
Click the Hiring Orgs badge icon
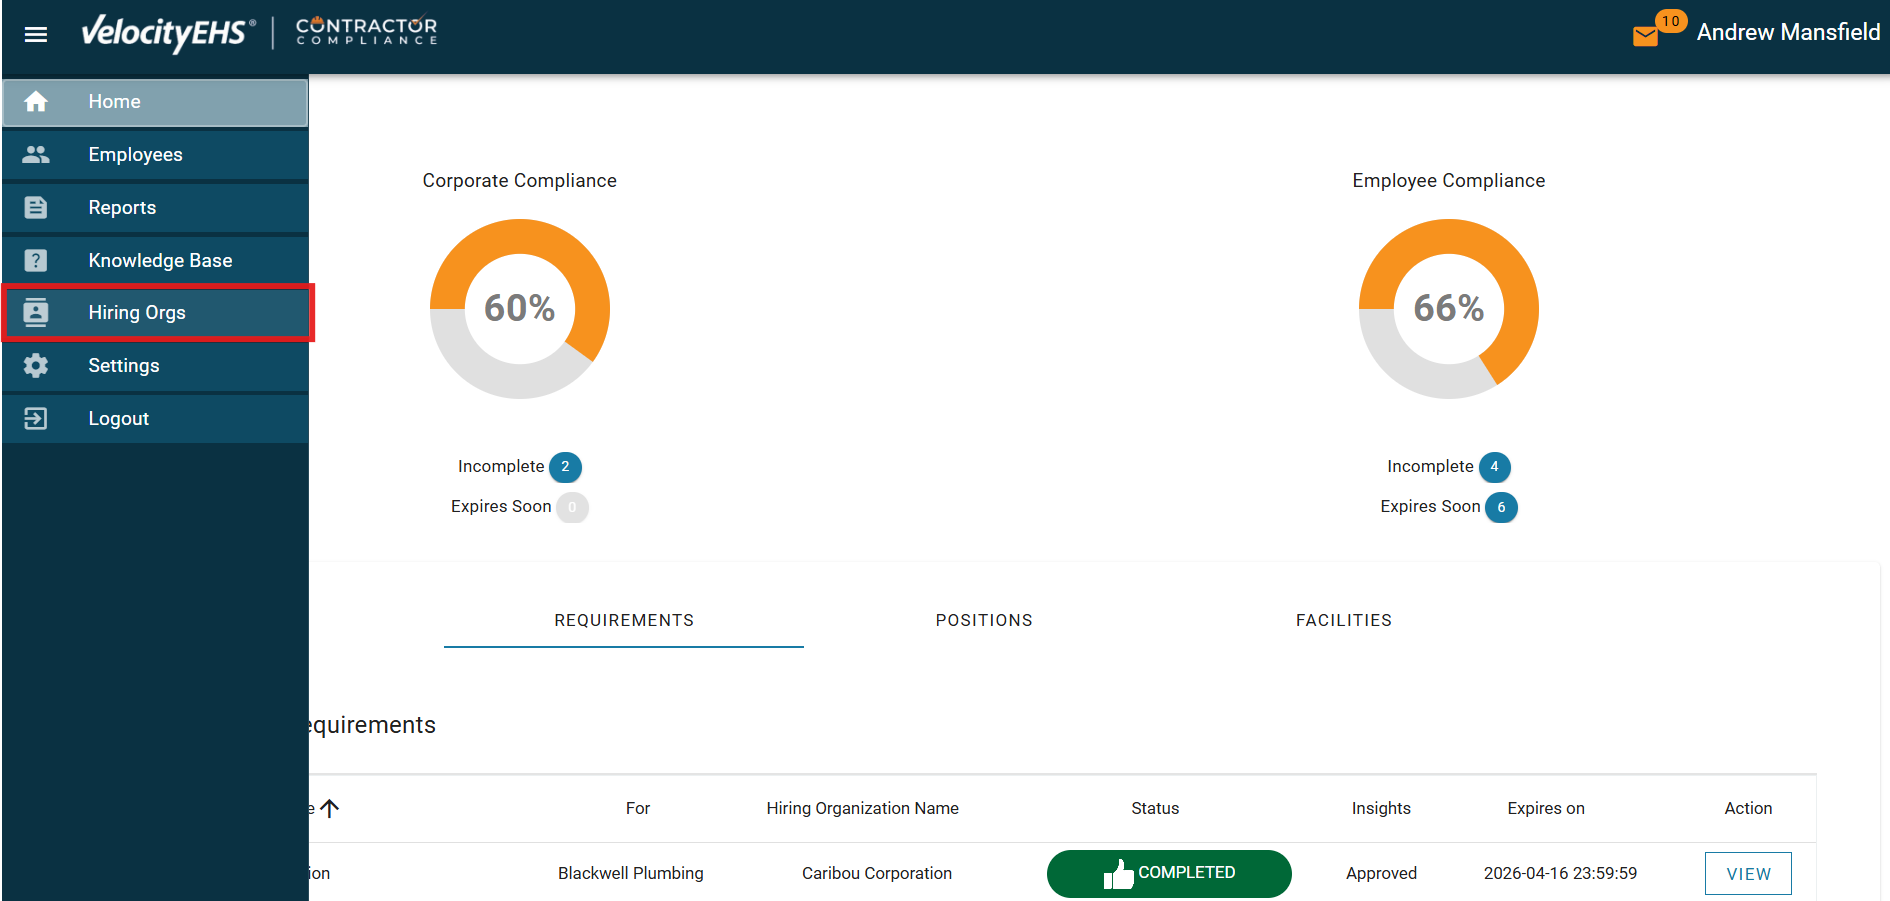36,313
